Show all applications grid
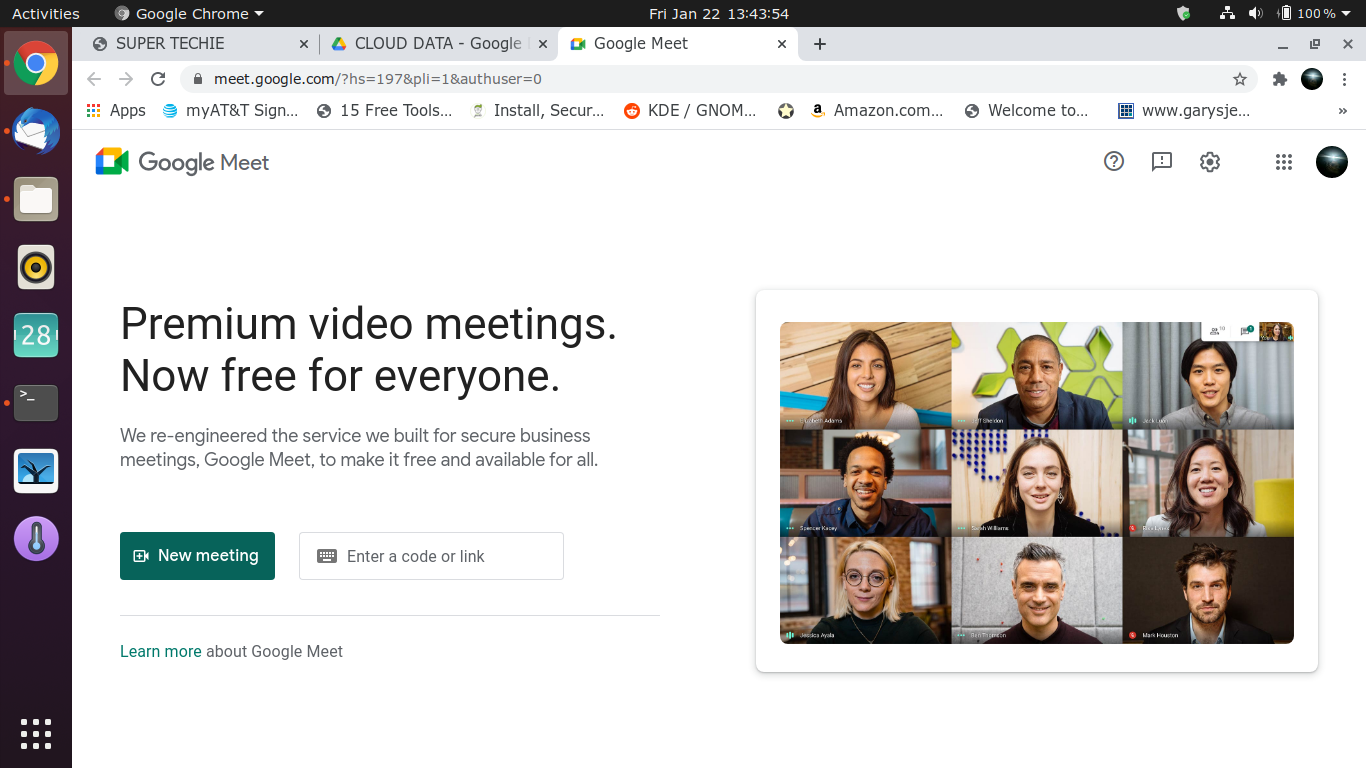 [x=36, y=733]
